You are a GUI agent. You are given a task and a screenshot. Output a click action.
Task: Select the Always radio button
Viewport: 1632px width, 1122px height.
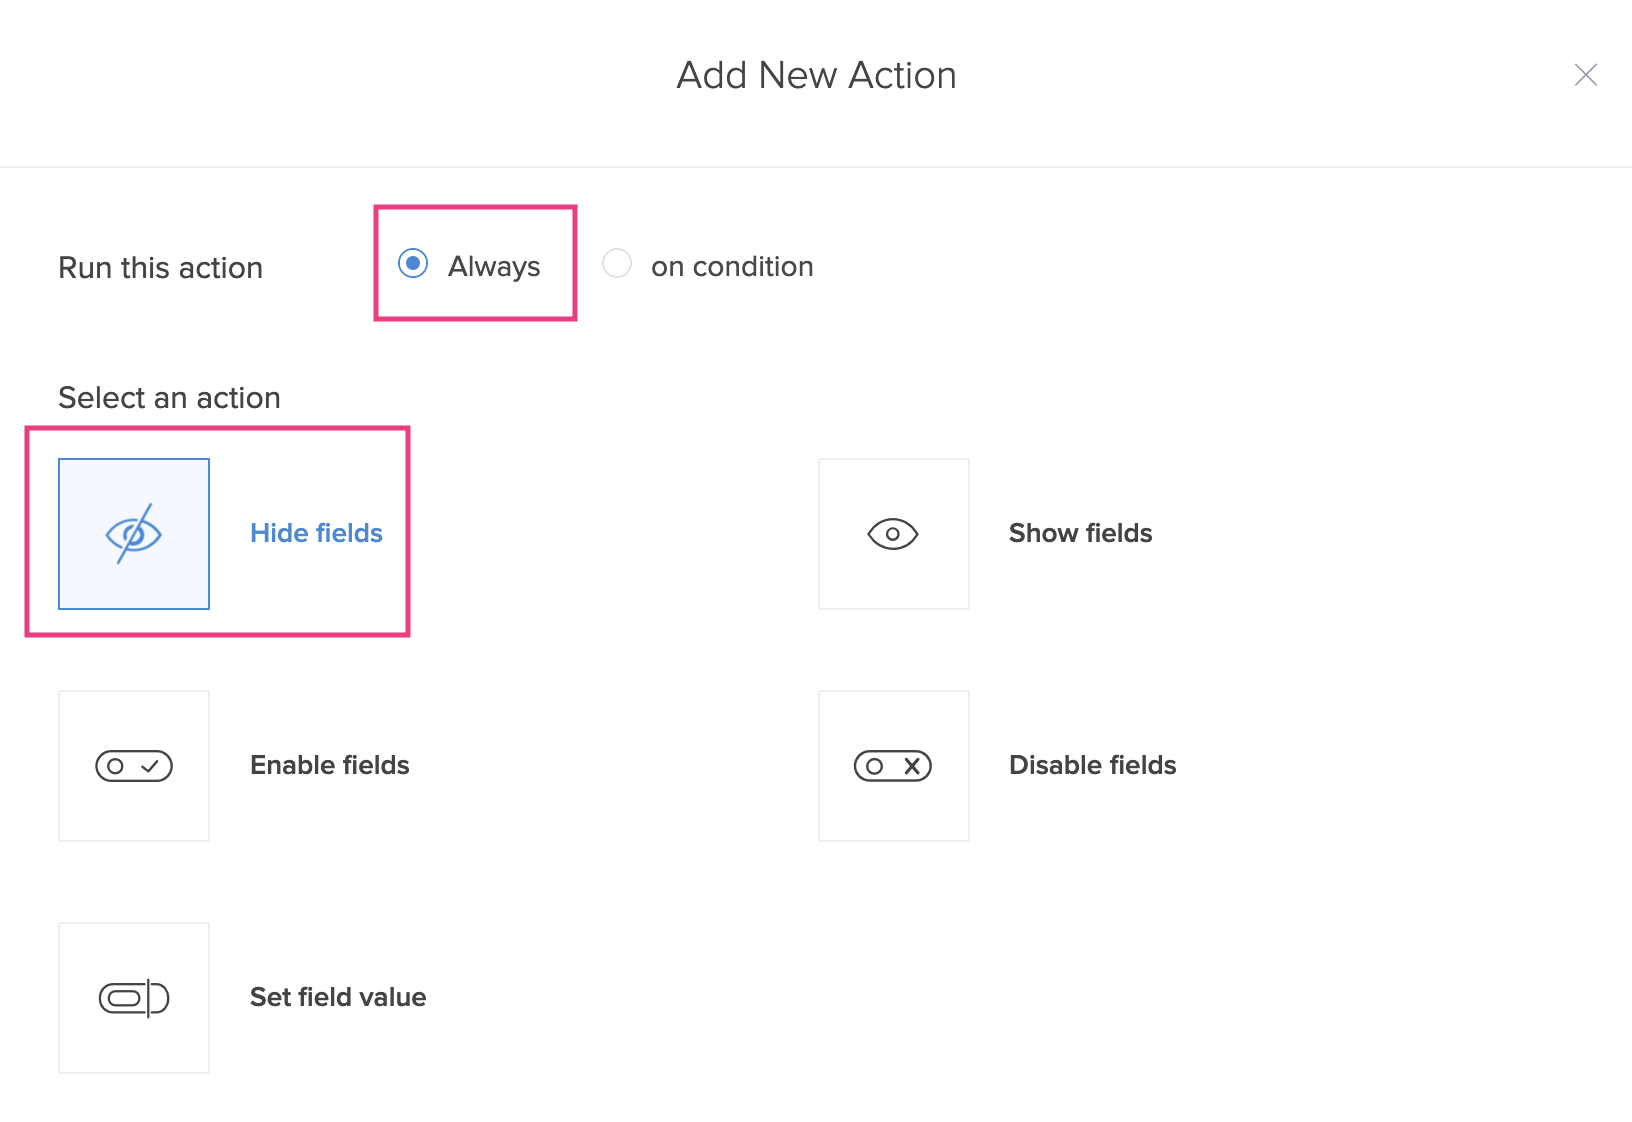pyautogui.click(x=413, y=264)
